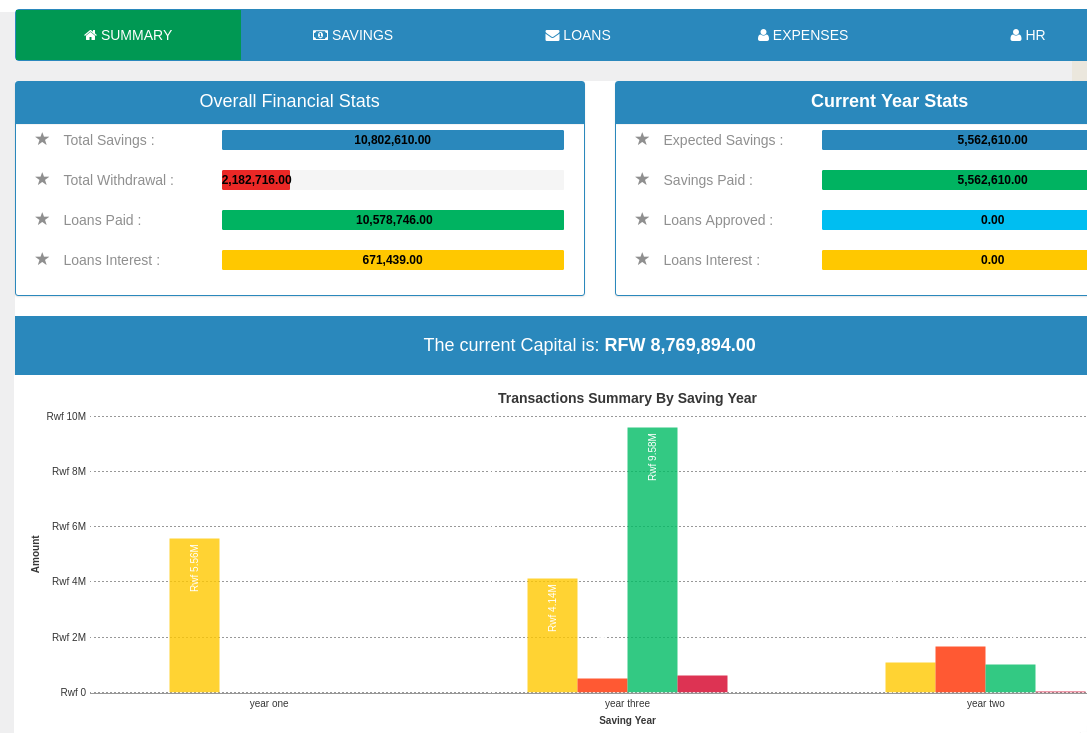Click the star icon next to Loans Paid
Image resolution: width=1087 pixels, height=733 pixels.
(x=42, y=220)
